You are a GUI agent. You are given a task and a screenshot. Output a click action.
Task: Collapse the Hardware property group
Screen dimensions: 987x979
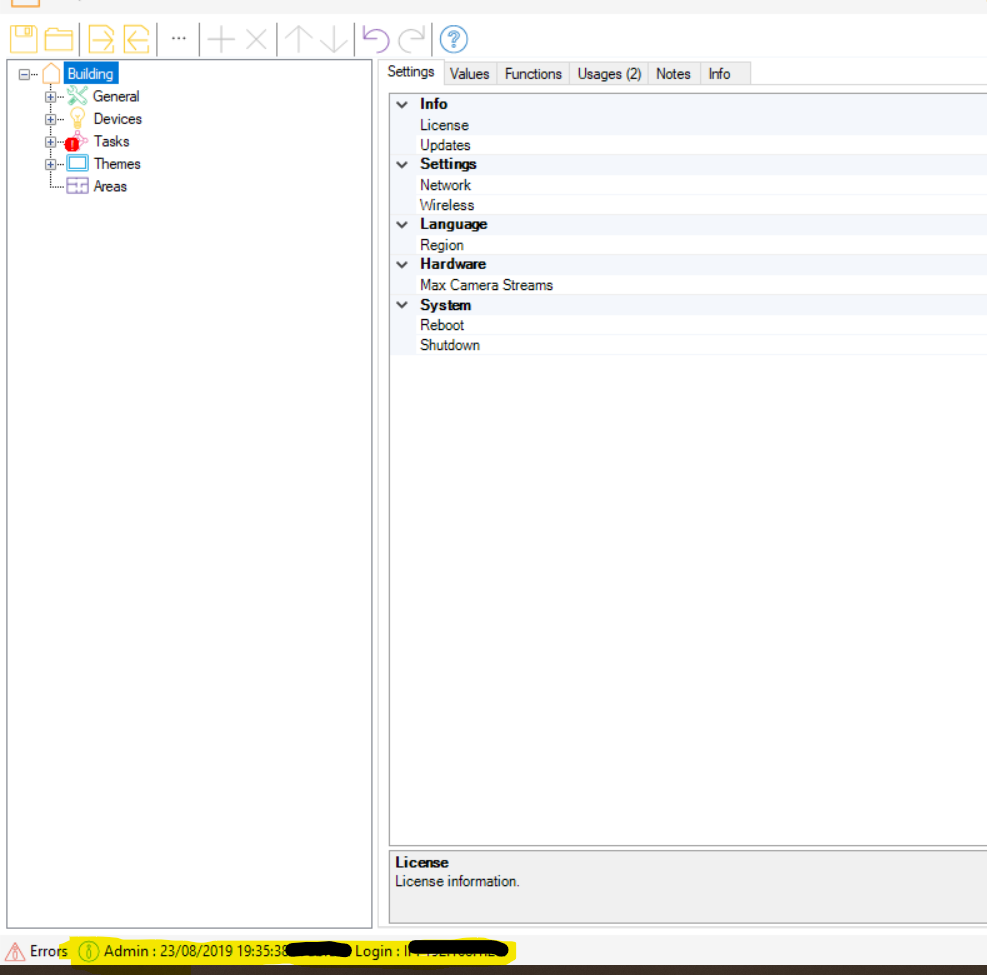pos(402,265)
